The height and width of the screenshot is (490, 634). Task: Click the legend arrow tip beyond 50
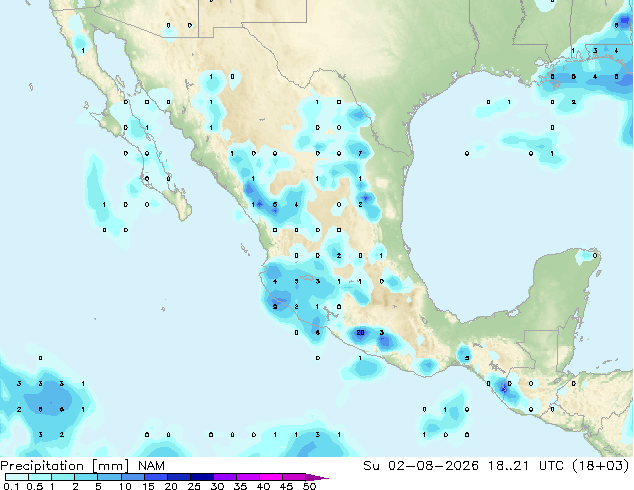(x=319, y=477)
